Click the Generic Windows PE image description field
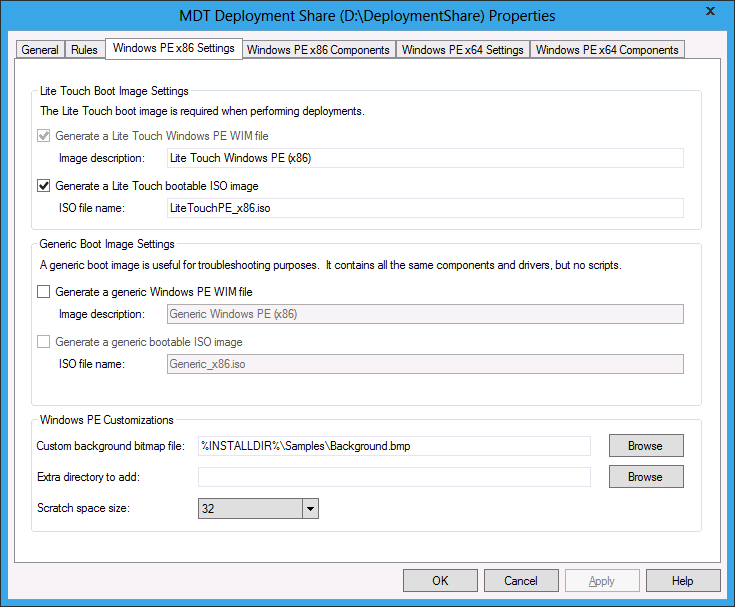Screen dimensions: 735x607 425,314
